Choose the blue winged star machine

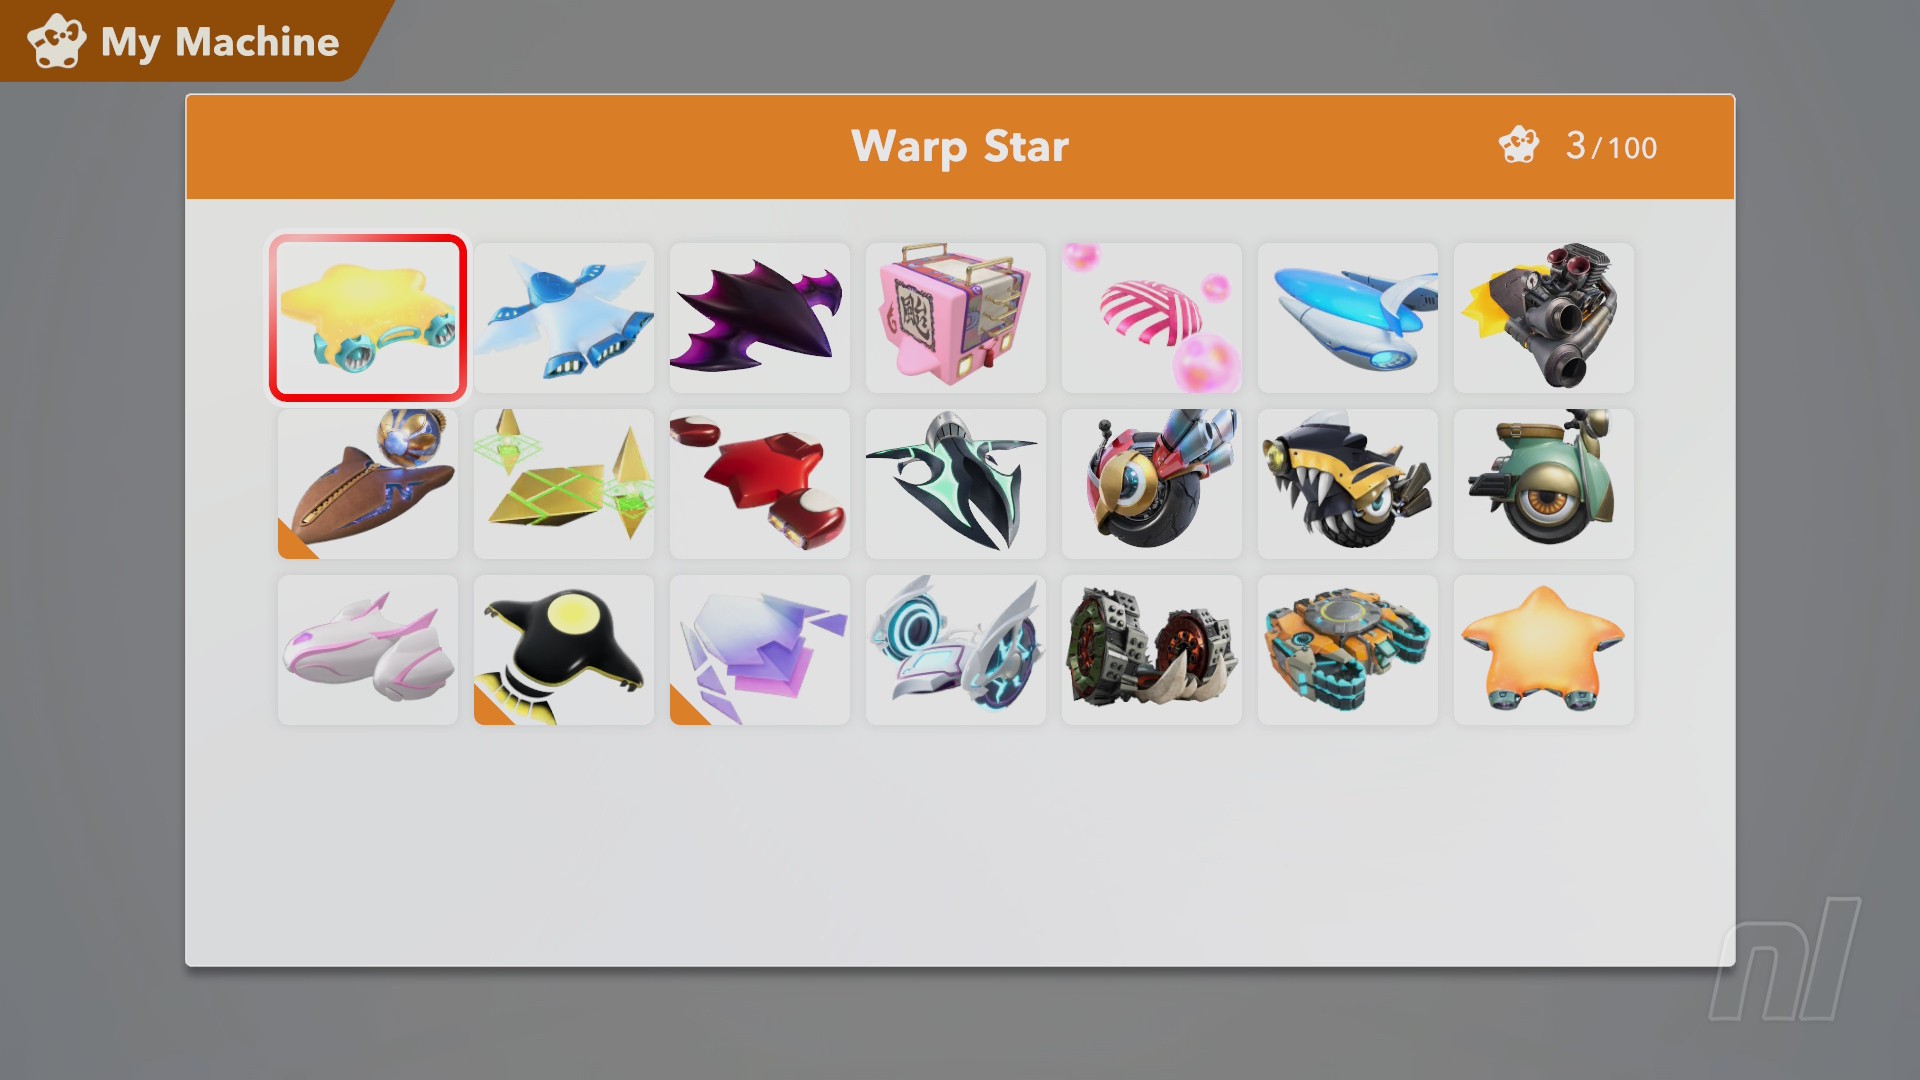point(563,318)
